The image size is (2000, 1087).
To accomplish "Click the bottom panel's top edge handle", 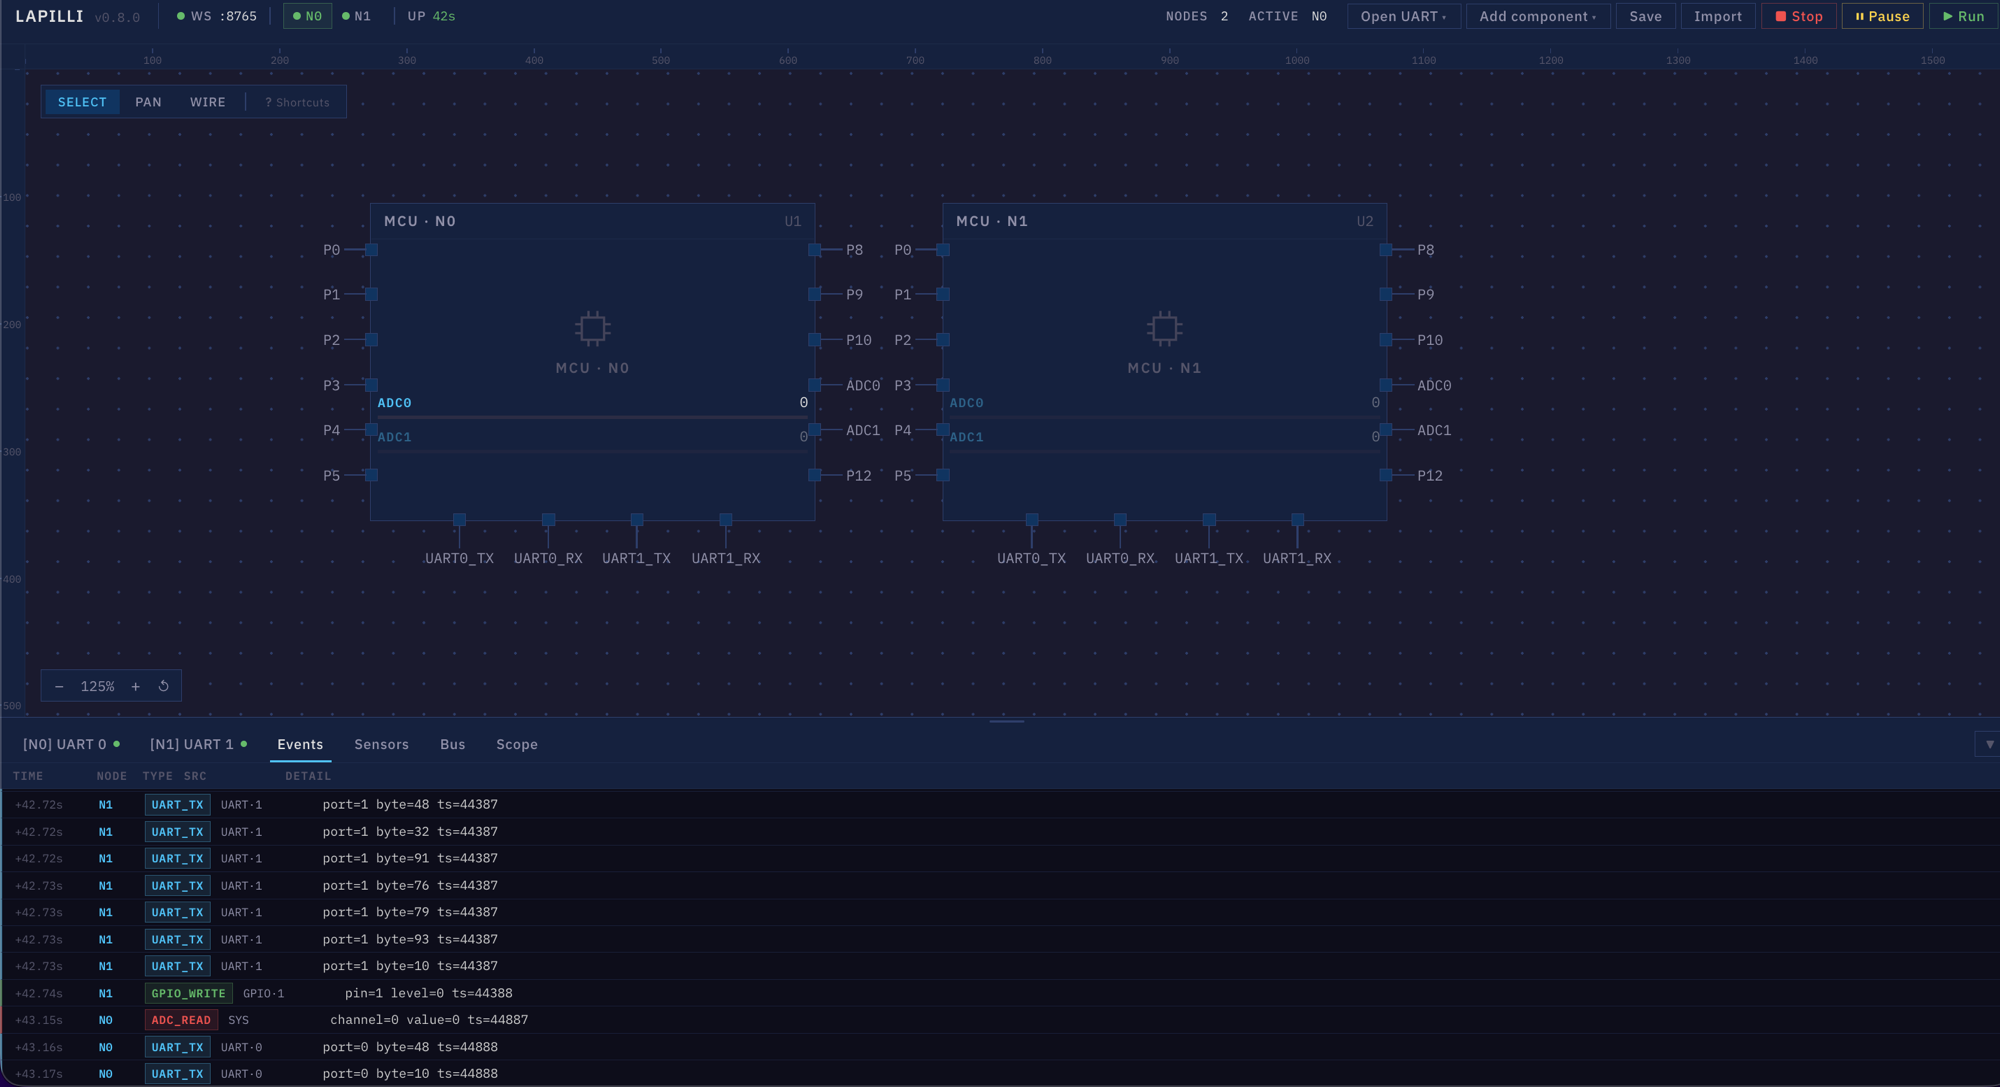I will pos(1006,720).
